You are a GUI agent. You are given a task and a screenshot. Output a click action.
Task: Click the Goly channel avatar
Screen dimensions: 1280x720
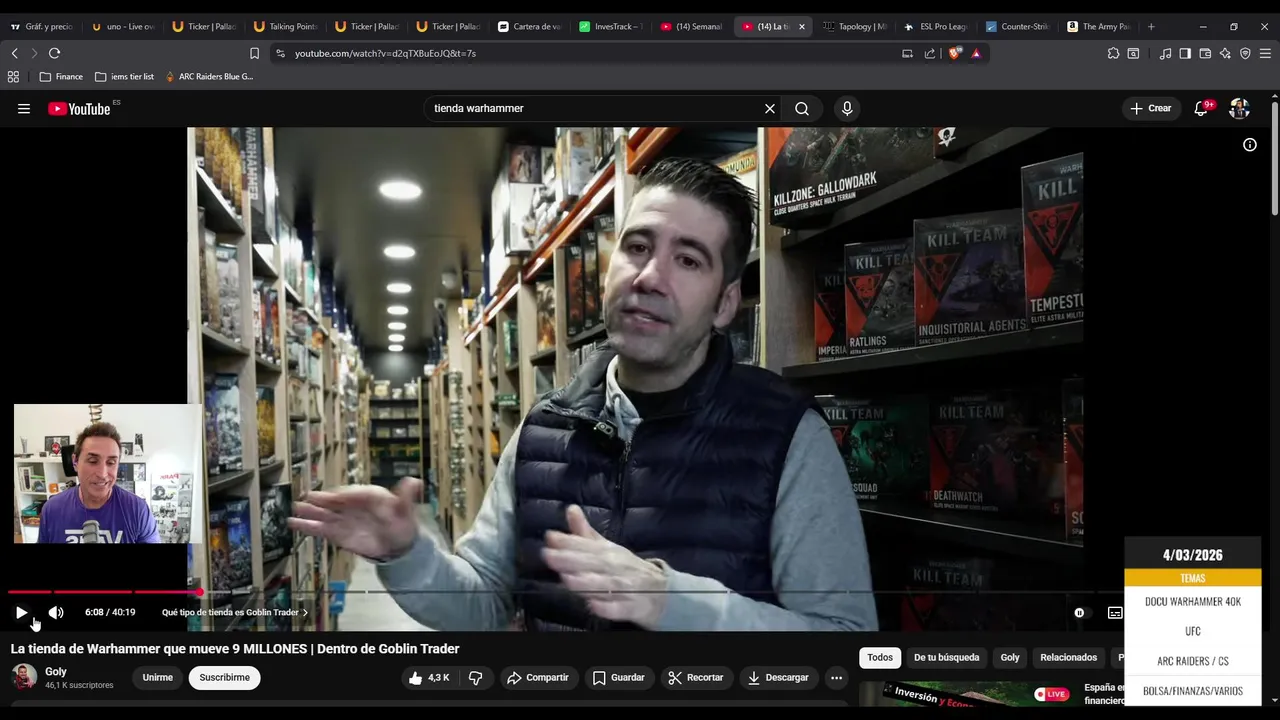pyautogui.click(x=24, y=677)
